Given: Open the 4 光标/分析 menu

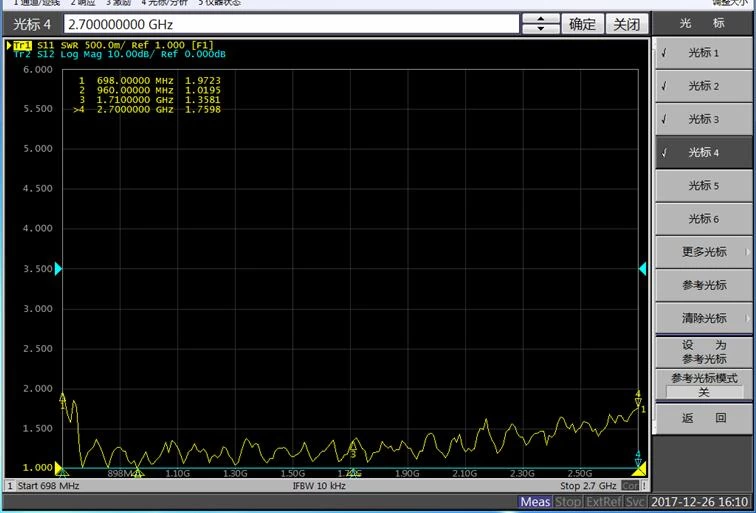Looking at the screenshot, I should 164,3.
